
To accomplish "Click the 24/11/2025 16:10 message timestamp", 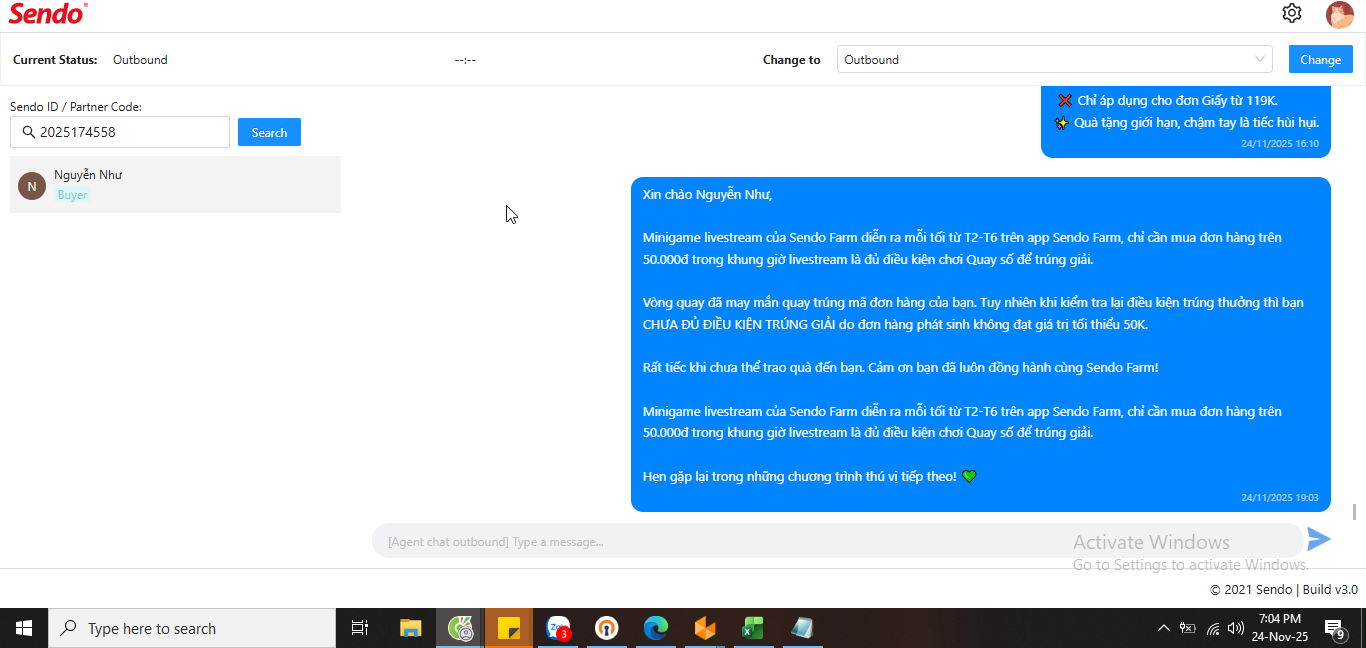I will pos(1280,143).
